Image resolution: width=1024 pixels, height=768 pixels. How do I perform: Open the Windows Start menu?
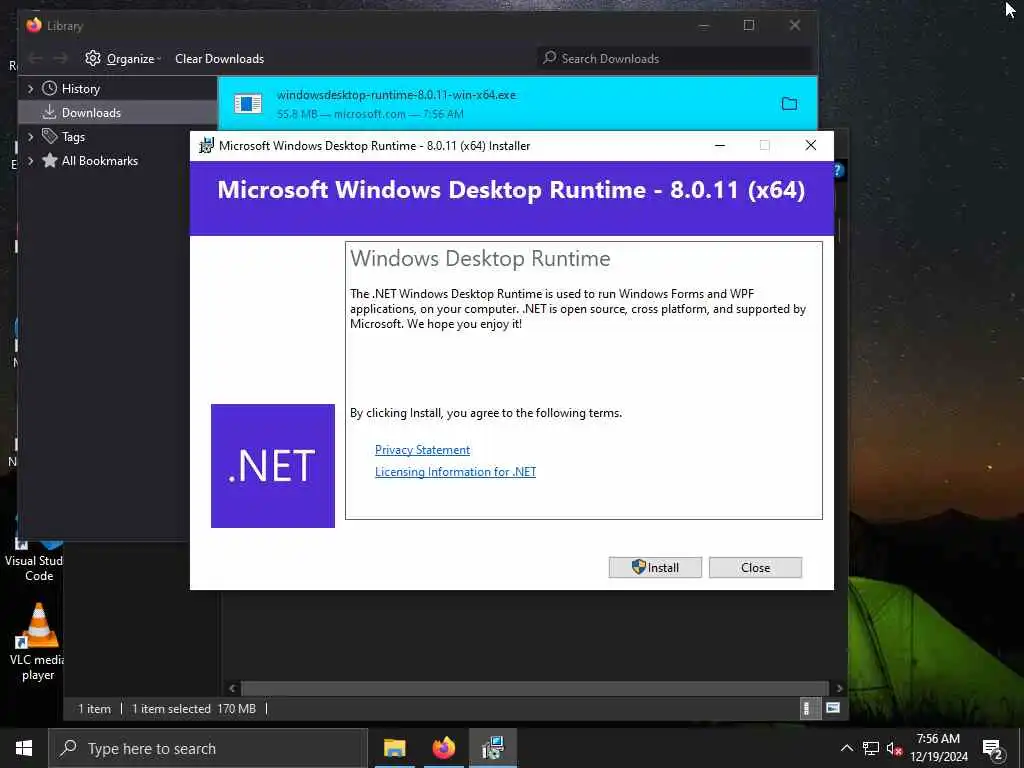[x=24, y=748]
